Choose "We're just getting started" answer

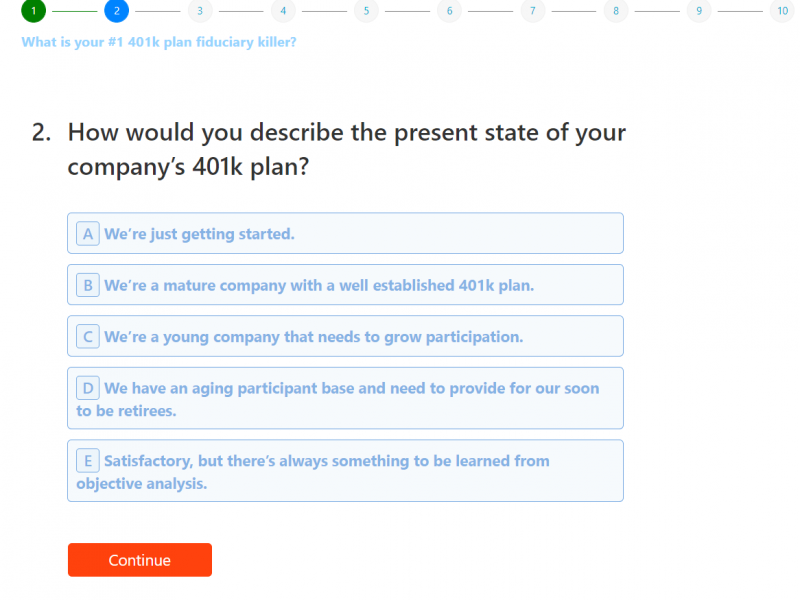(345, 234)
